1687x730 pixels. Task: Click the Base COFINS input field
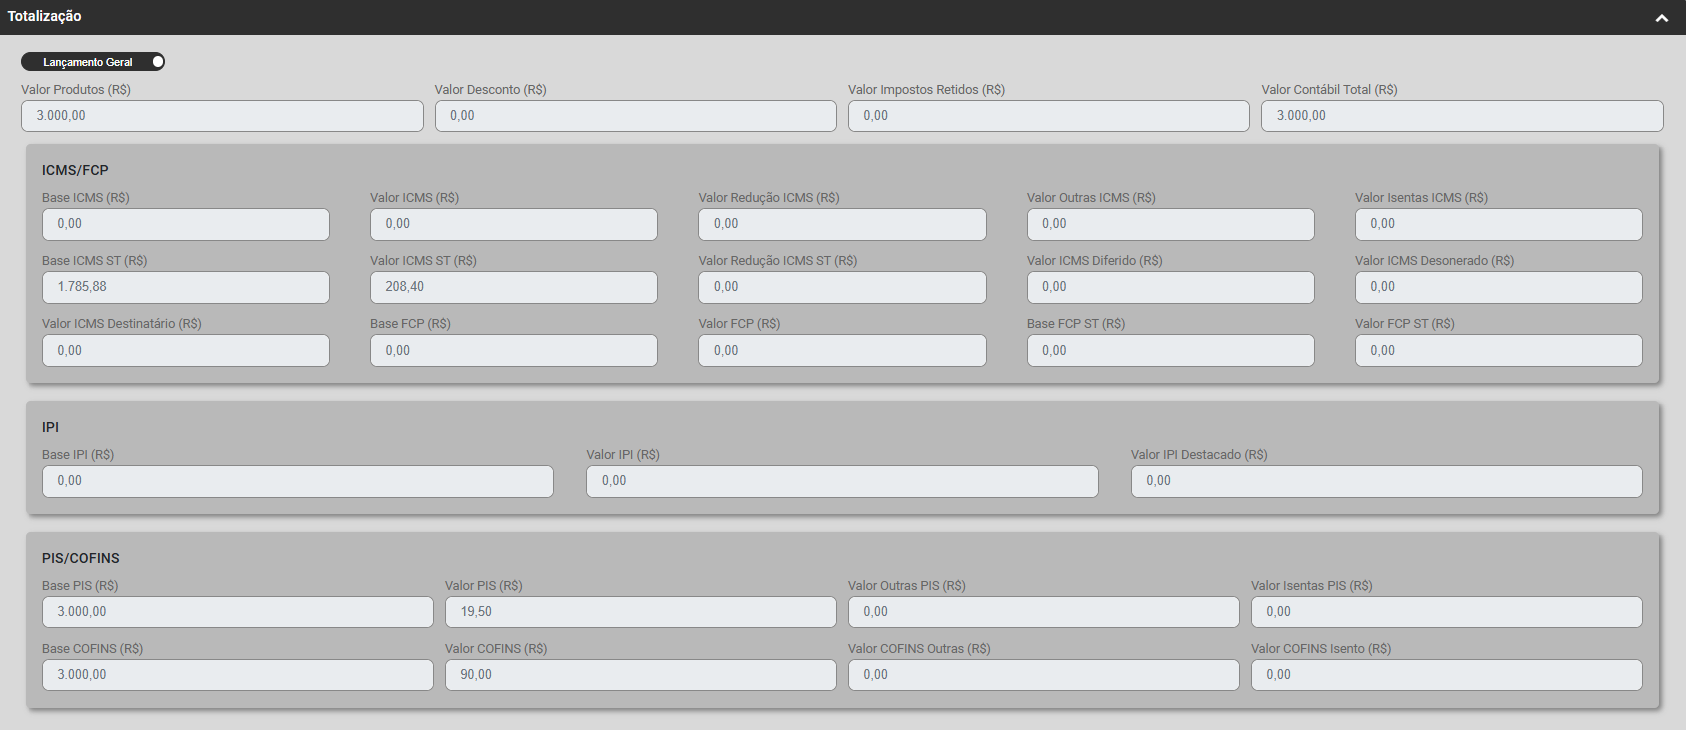point(237,675)
